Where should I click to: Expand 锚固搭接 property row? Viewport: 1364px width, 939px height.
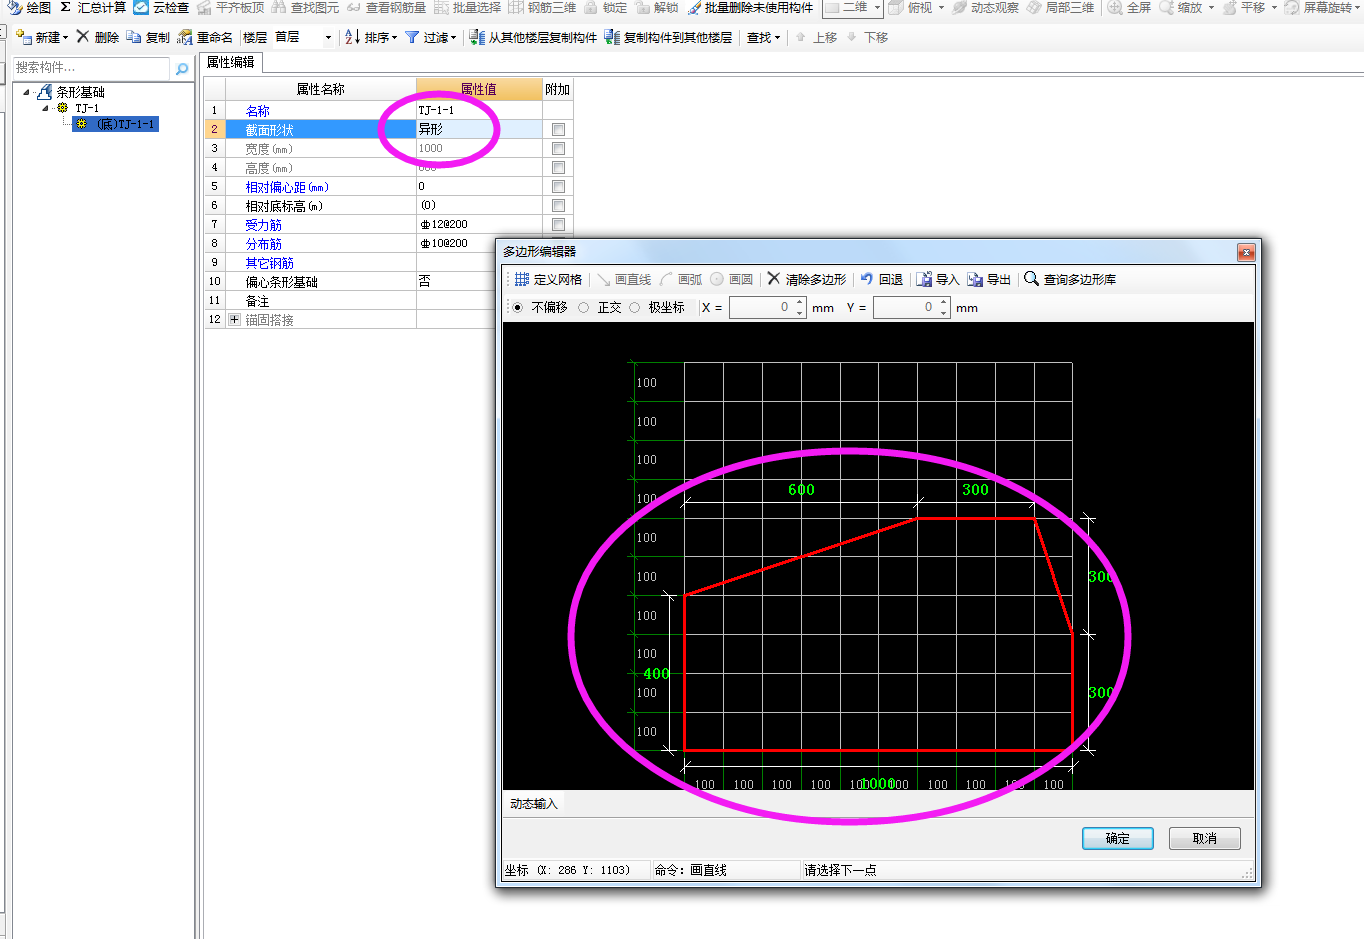click(234, 320)
